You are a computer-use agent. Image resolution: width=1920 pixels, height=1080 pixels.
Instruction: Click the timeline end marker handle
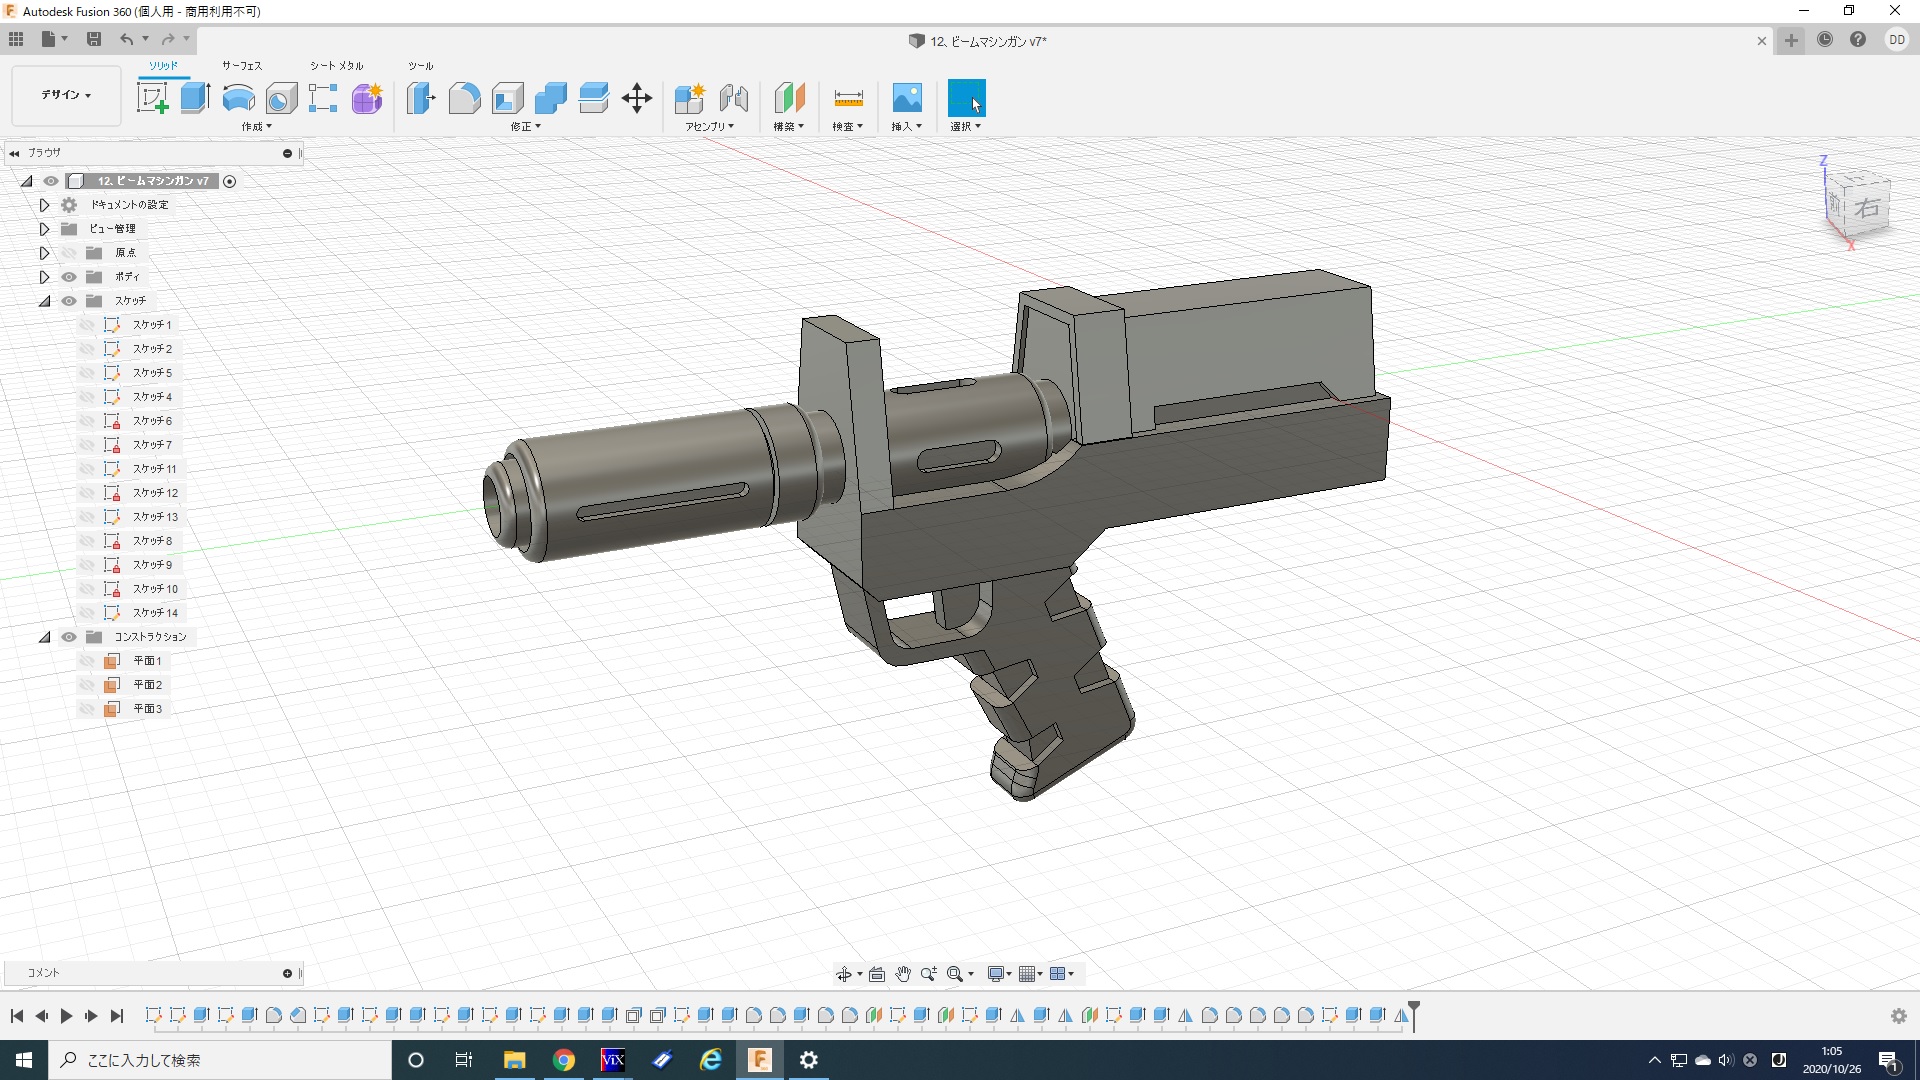tap(1413, 1008)
